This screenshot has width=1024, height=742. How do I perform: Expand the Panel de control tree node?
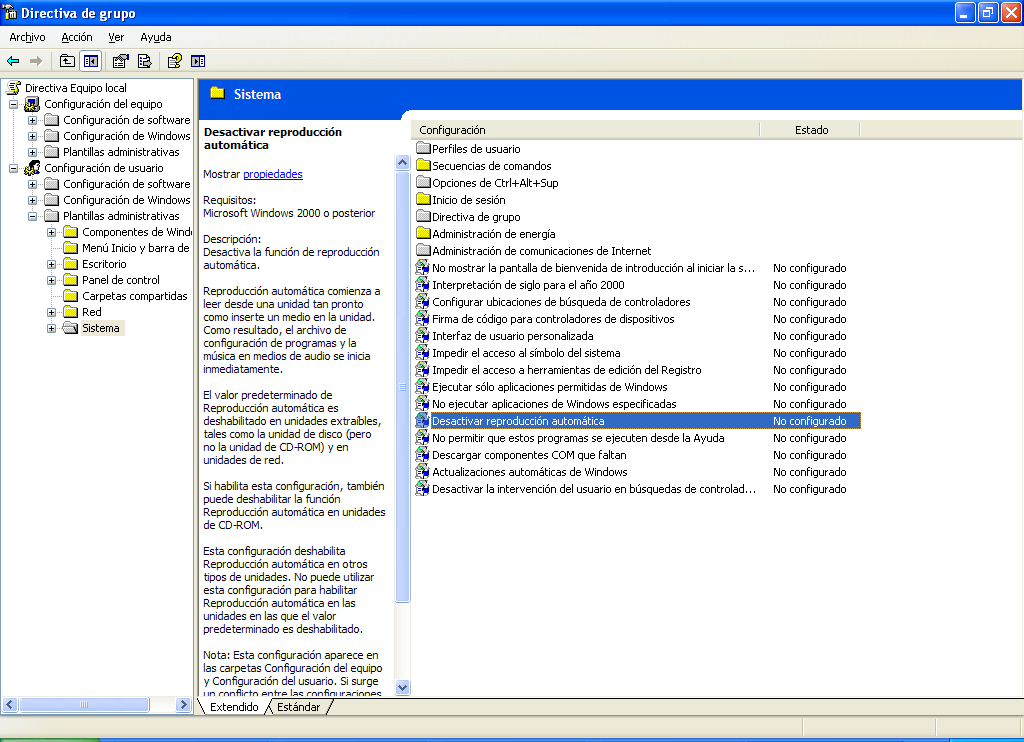(x=51, y=280)
